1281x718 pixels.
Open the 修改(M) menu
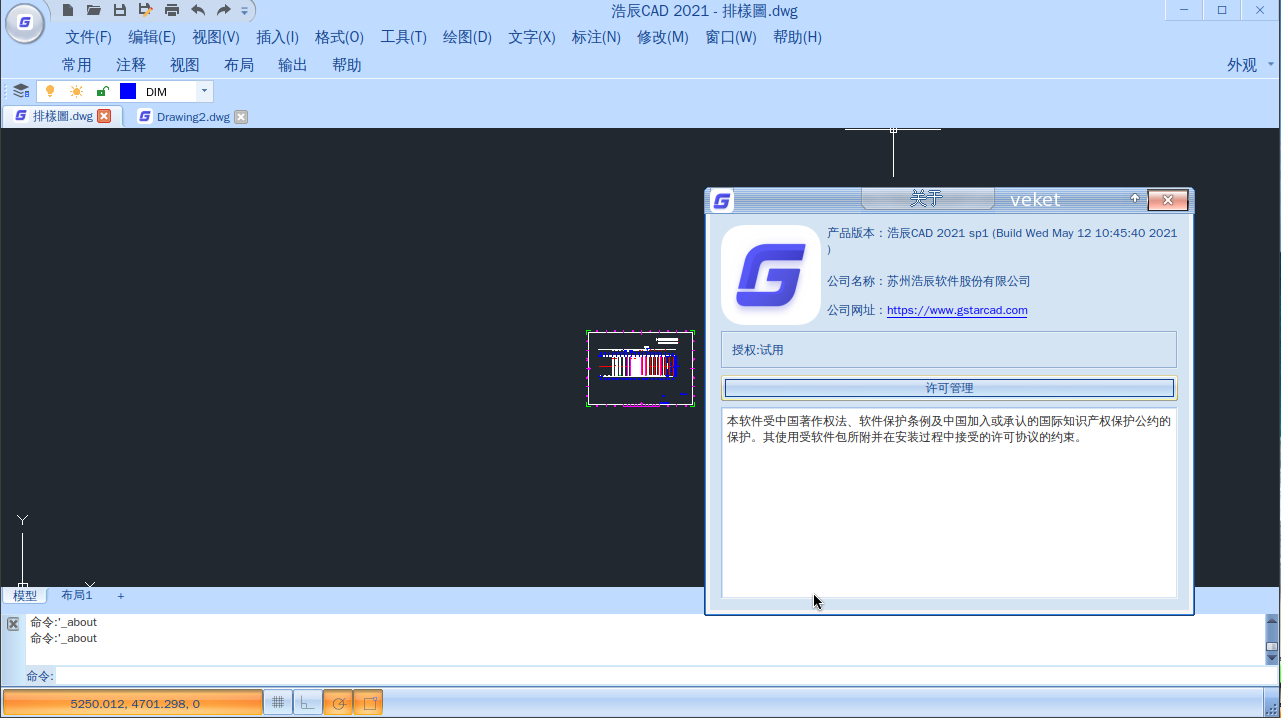click(663, 37)
